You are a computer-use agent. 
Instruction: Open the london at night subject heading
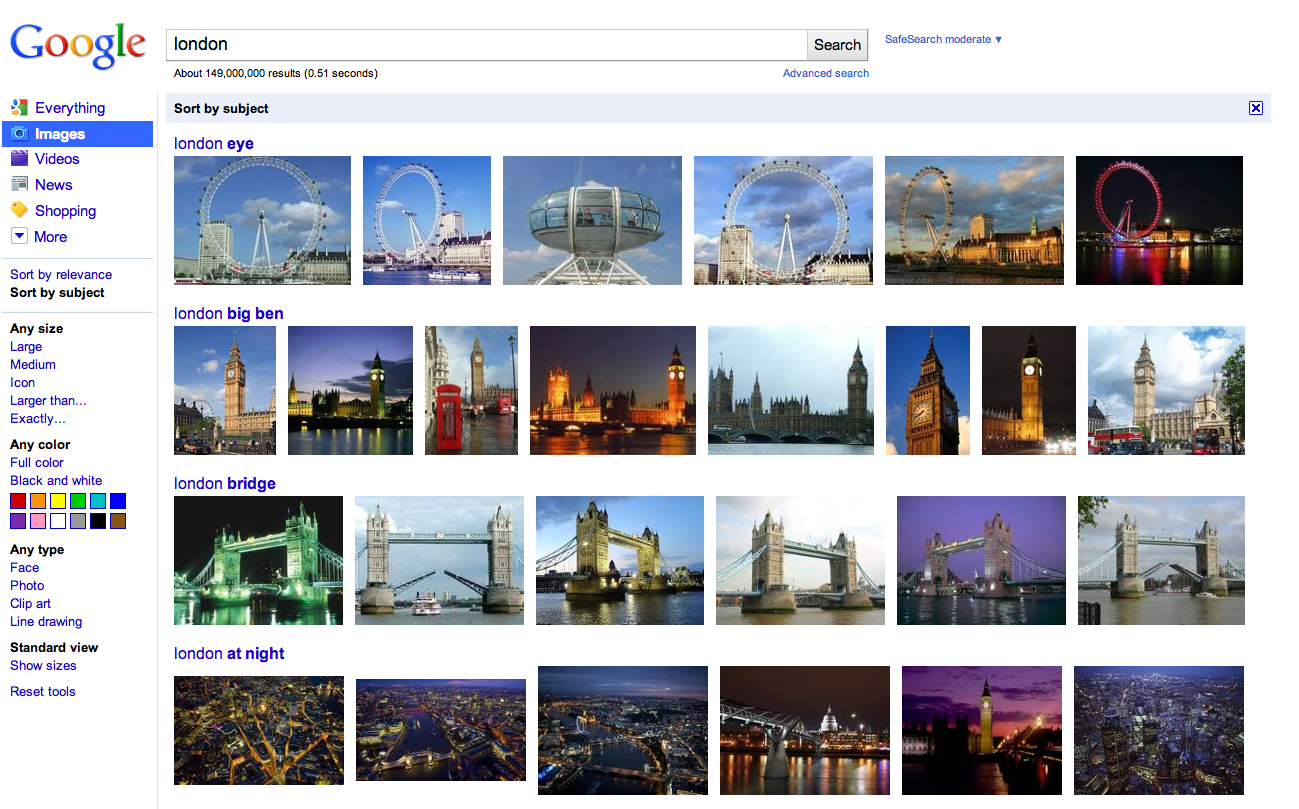(229, 654)
